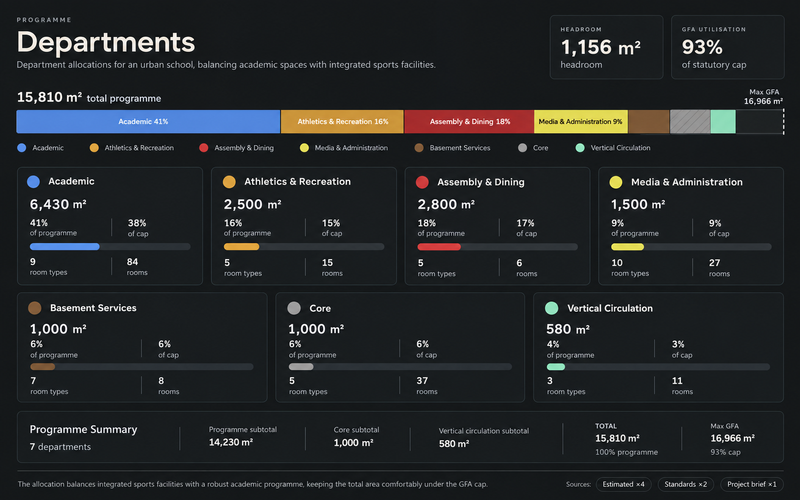
Task: Open the Core card title
Action: (x=320, y=308)
